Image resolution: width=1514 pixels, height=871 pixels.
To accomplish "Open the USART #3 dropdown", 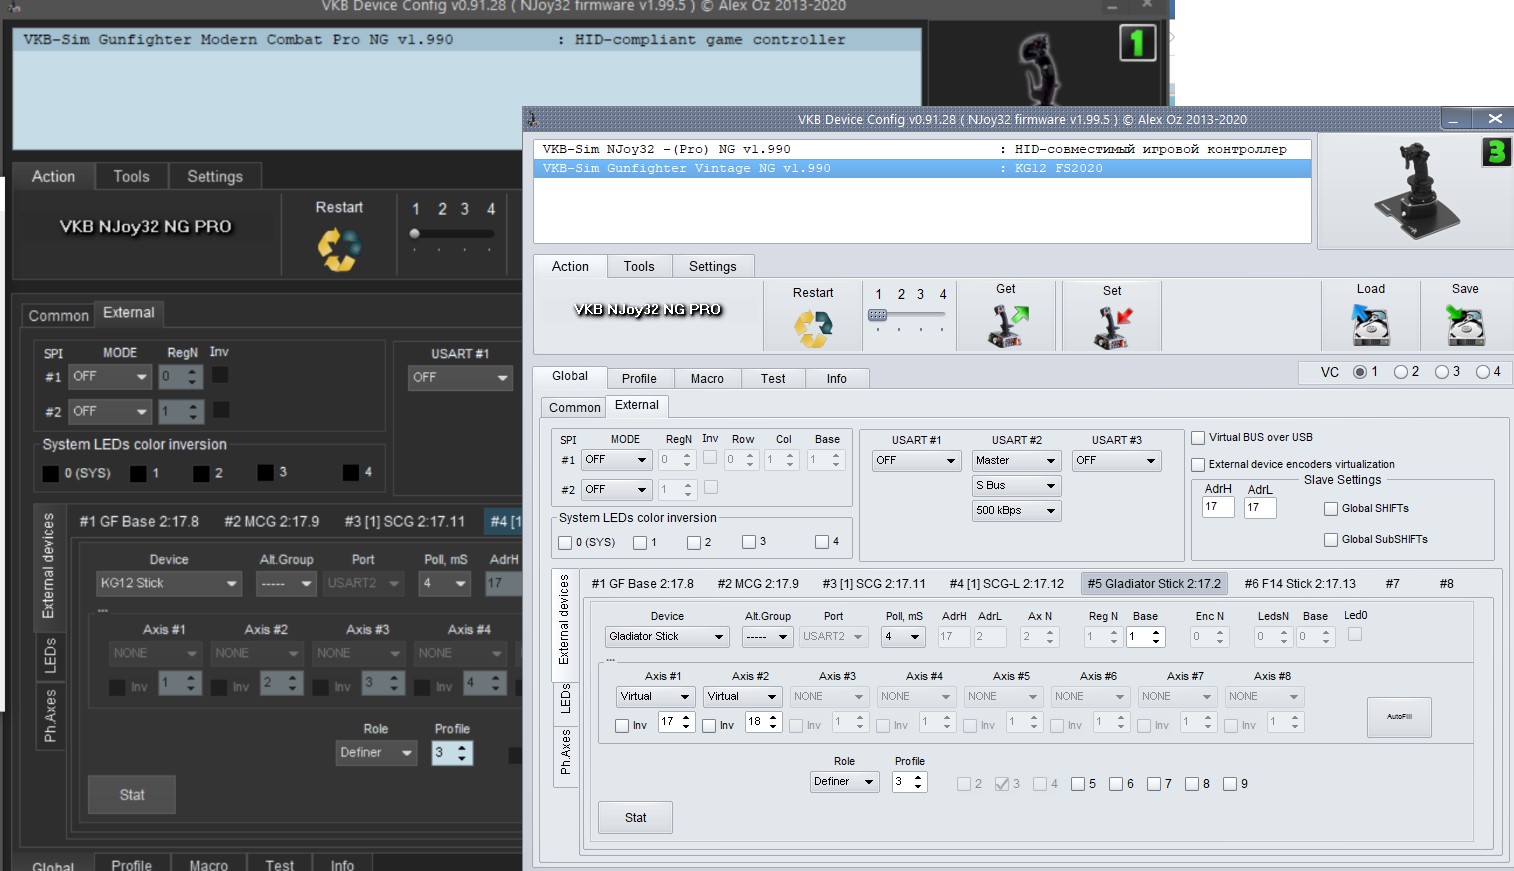I will pos(1116,461).
